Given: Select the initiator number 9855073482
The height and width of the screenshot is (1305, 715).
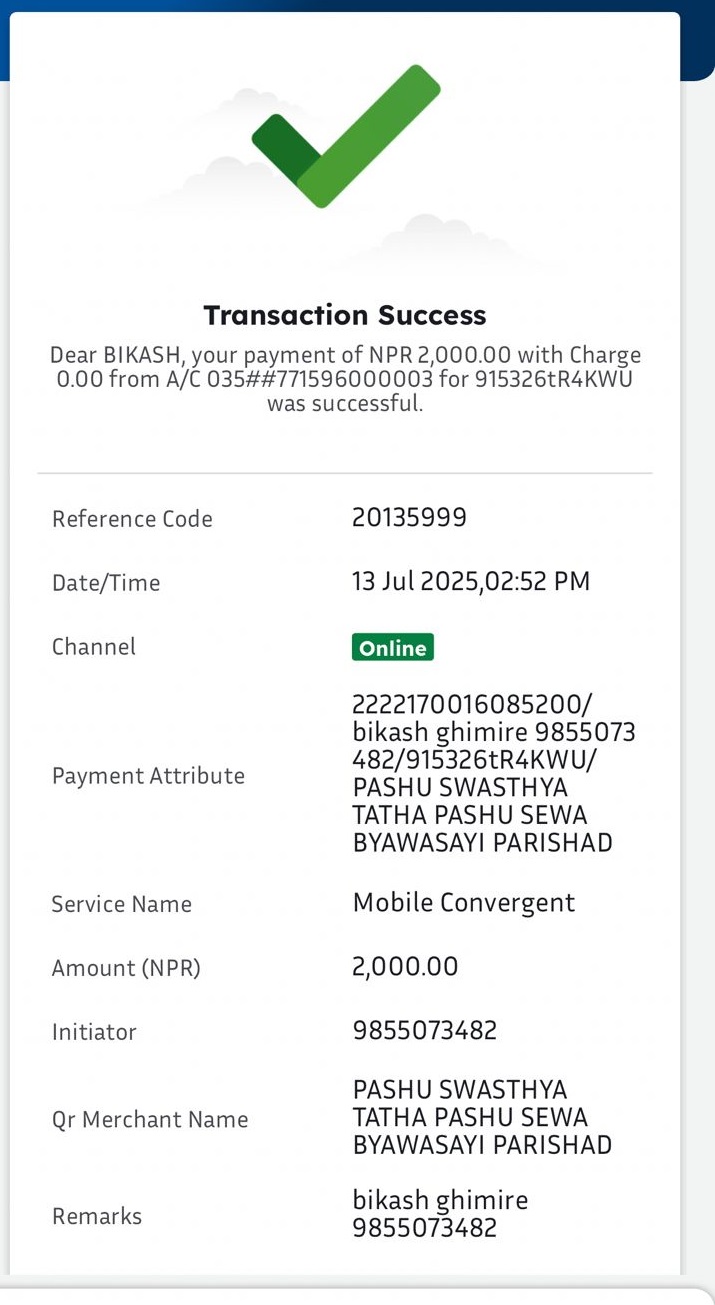Looking at the screenshot, I should [x=425, y=1030].
